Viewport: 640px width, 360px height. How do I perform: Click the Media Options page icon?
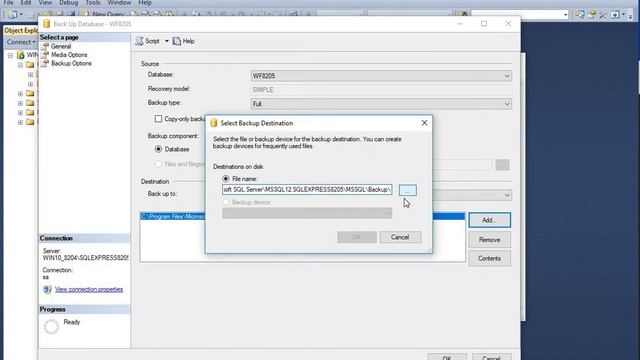tap(45, 55)
